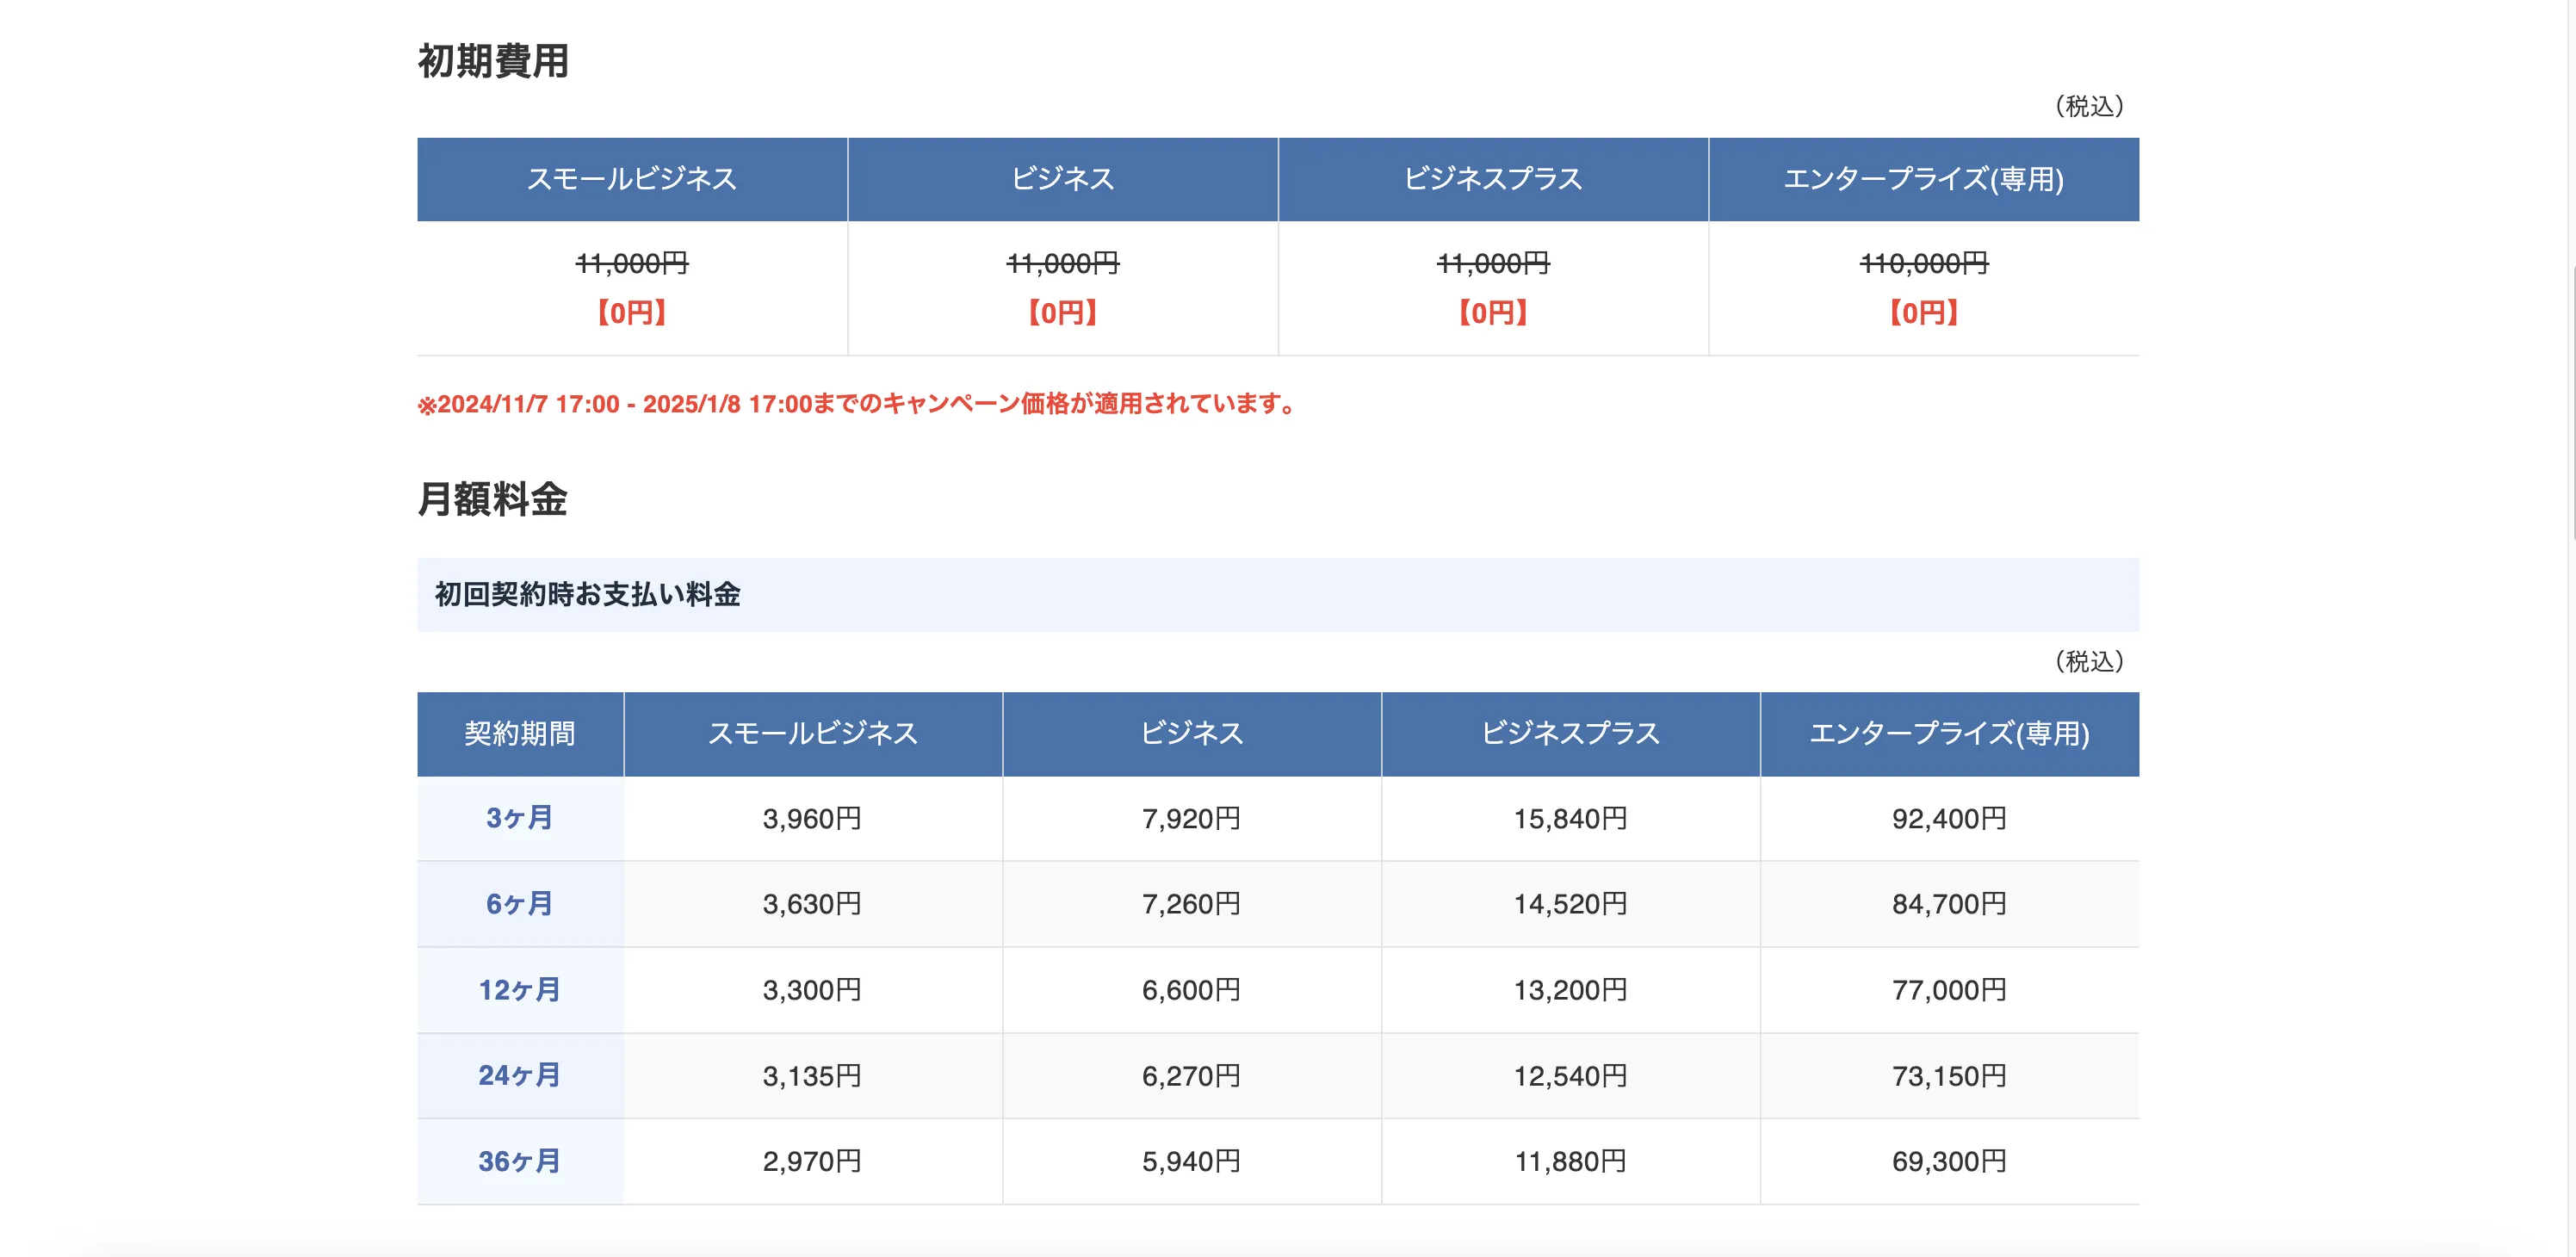
Task: Click the 6ヶ月 row label
Action: pyautogui.click(x=520, y=904)
